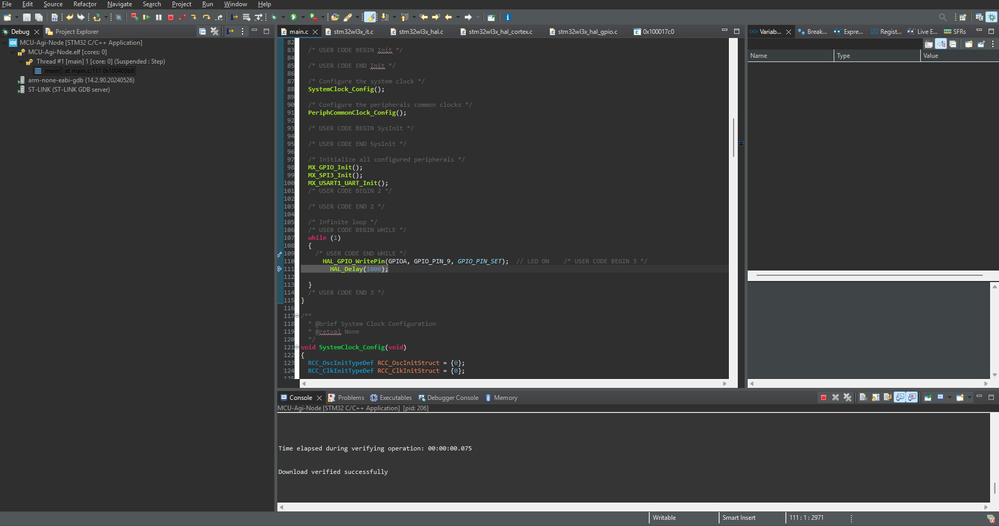Click the Terminate icon in Console toolbar
Viewport: 999px width, 526px height.
[823, 398]
